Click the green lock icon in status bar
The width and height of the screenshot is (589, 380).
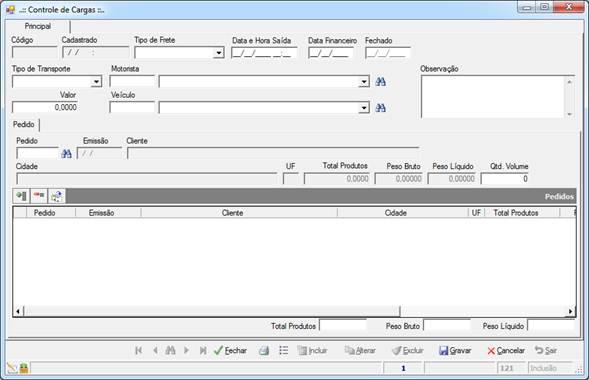[x=24, y=368]
